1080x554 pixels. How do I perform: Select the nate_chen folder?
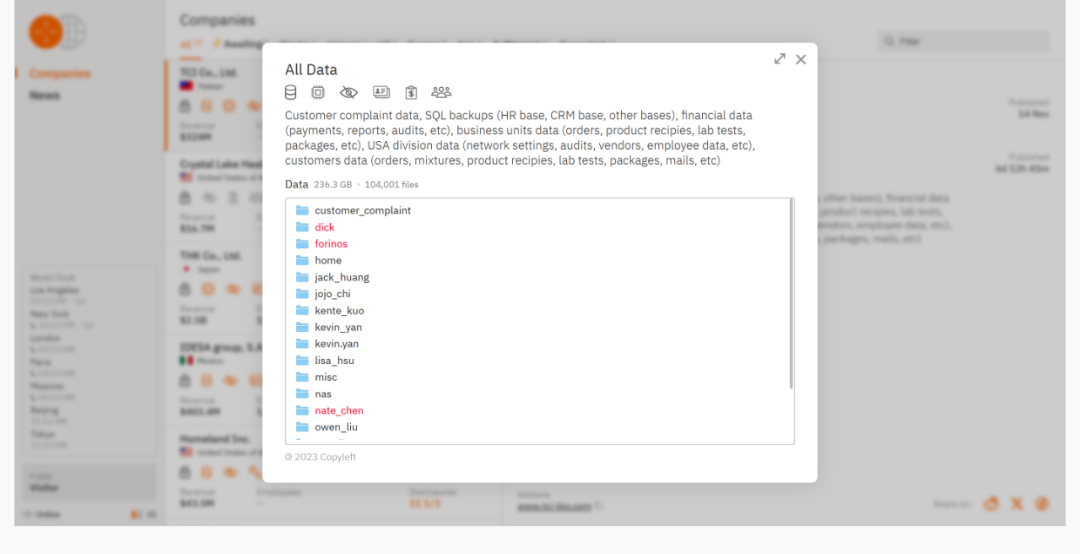click(x=339, y=411)
